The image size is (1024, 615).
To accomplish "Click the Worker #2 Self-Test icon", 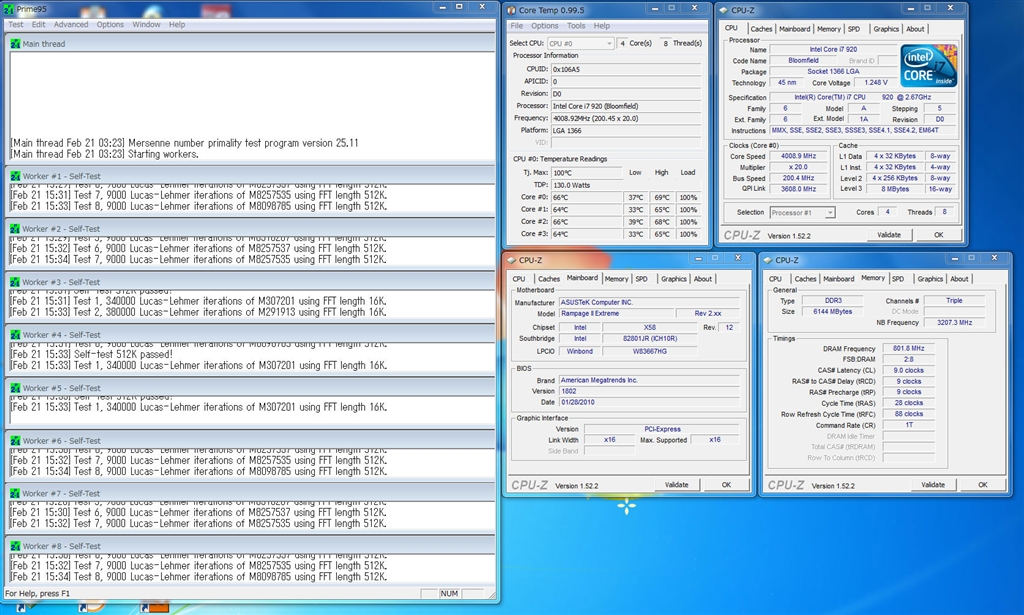I will [15, 229].
